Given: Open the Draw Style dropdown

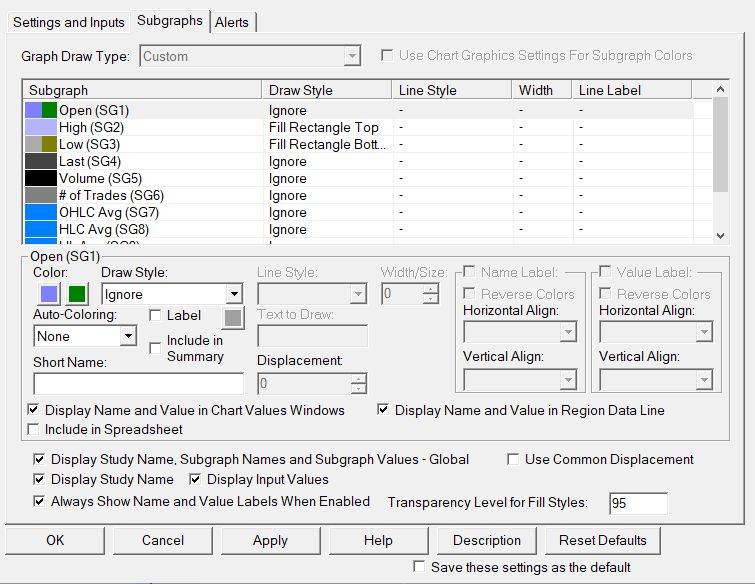Looking at the screenshot, I should tap(233, 295).
